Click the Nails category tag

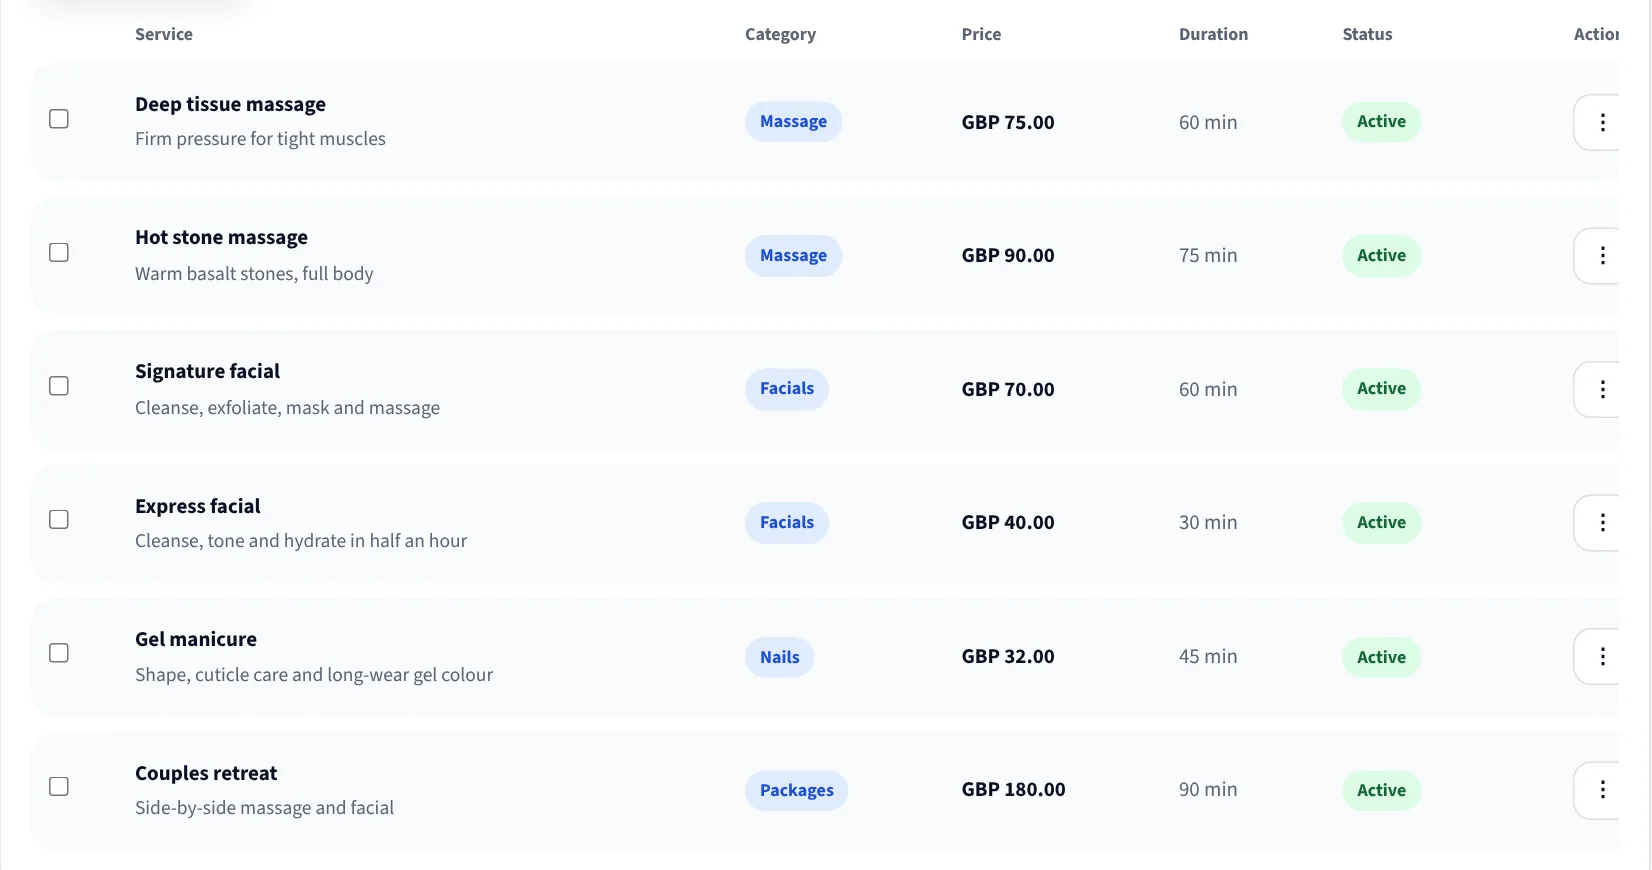click(x=779, y=657)
